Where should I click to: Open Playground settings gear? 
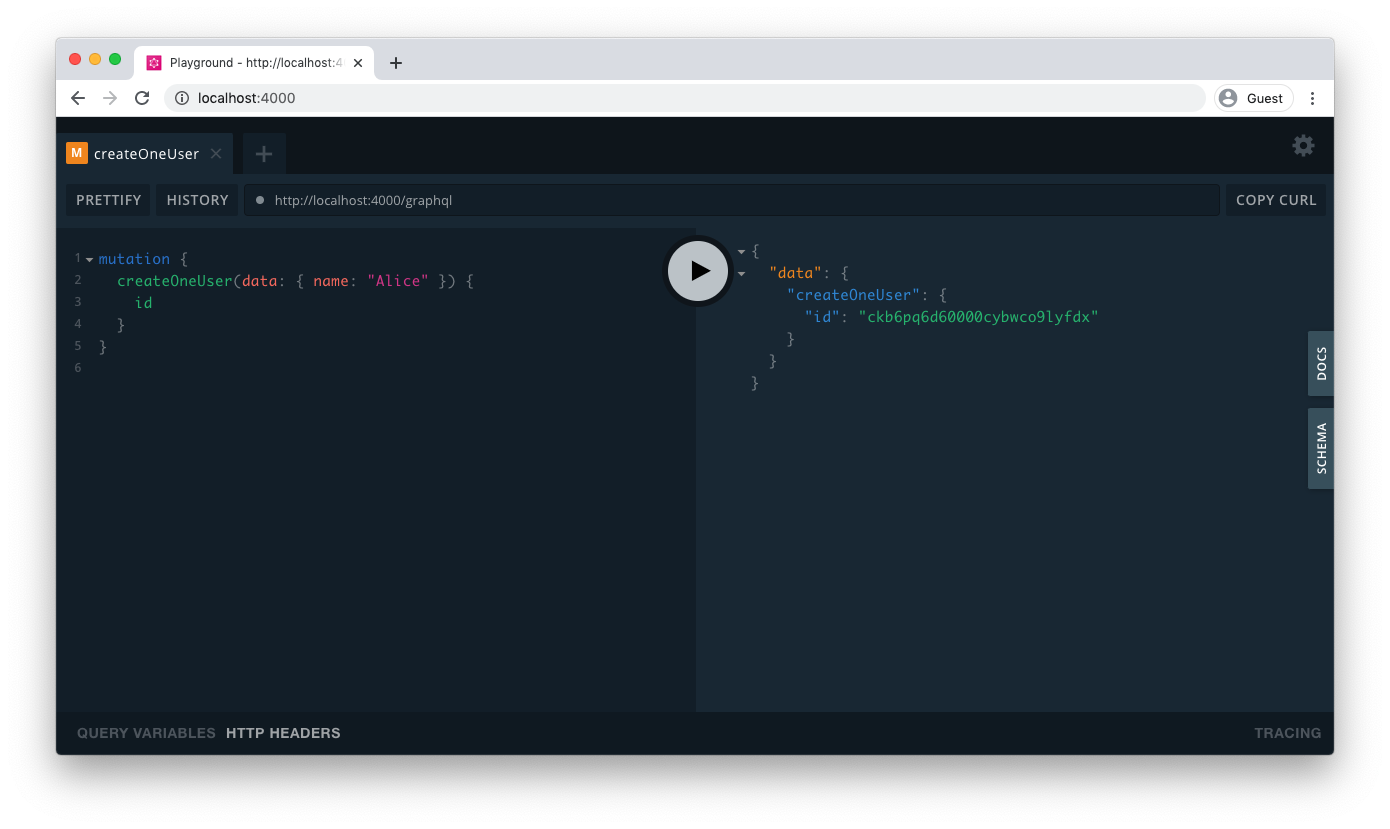tap(1303, 145)
